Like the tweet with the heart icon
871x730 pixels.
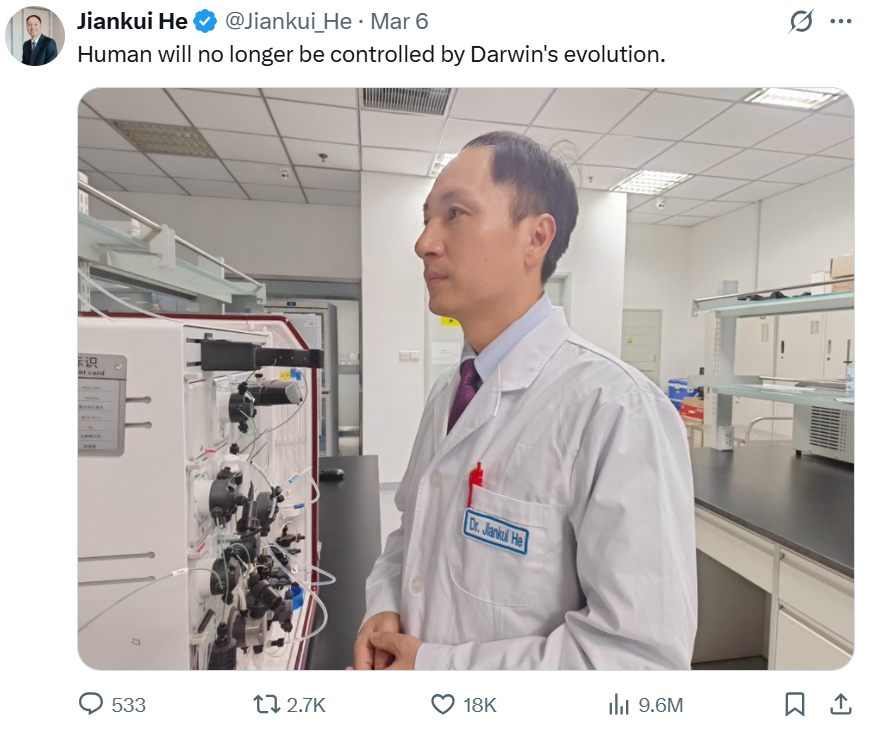443,704
